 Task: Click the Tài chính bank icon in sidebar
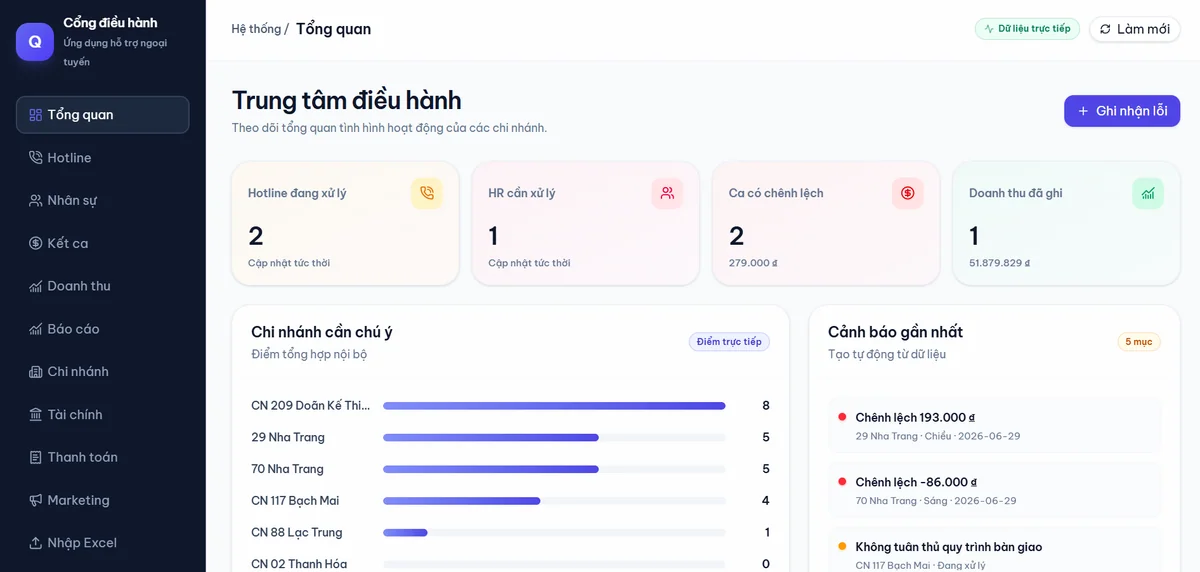coord(36,415)
